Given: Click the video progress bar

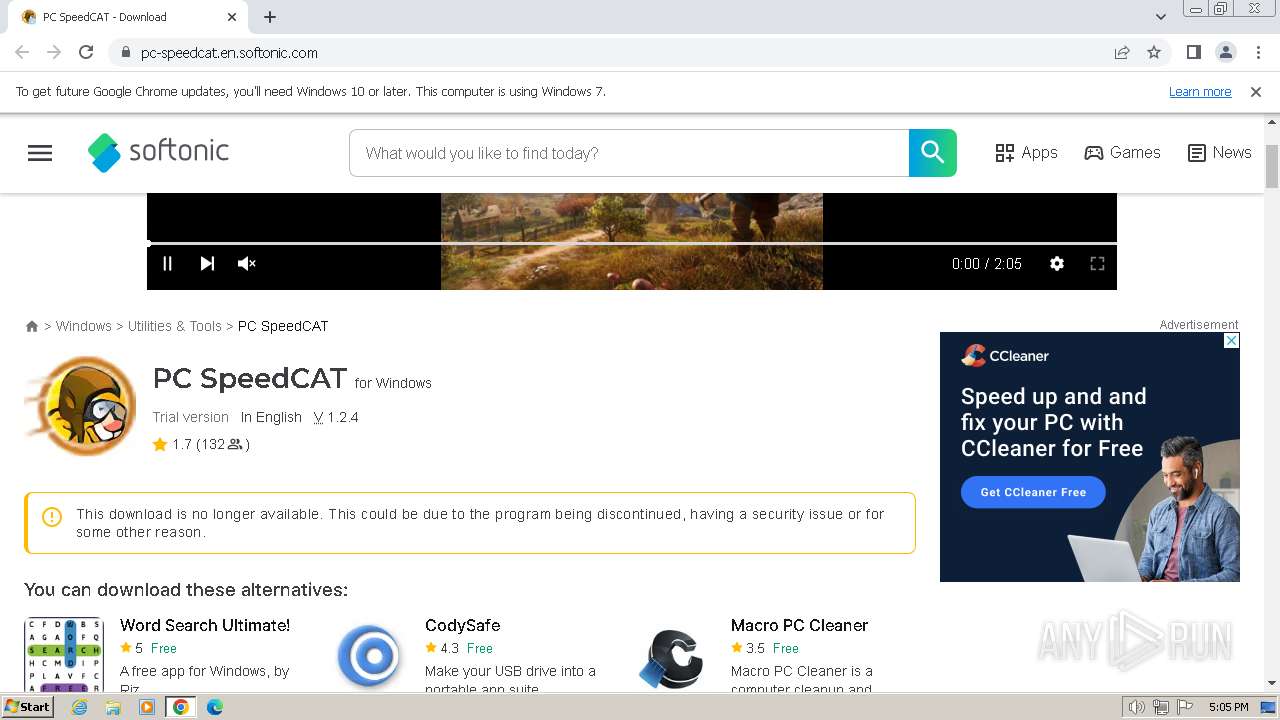Looking at the screenshot, I should click(632, 243).
